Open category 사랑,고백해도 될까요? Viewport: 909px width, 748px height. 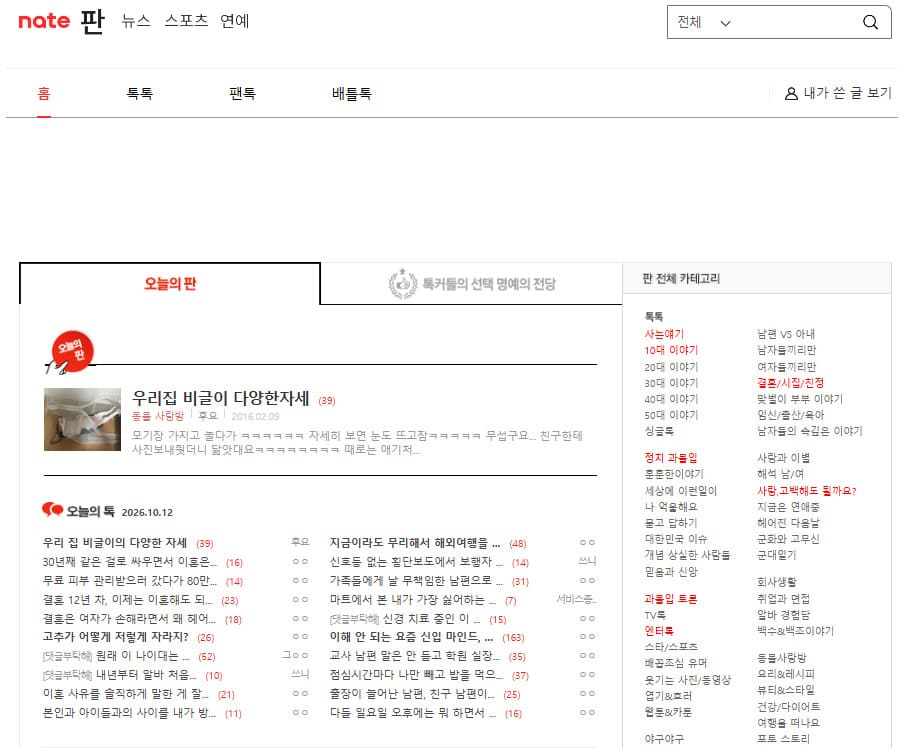coord(806,491)
